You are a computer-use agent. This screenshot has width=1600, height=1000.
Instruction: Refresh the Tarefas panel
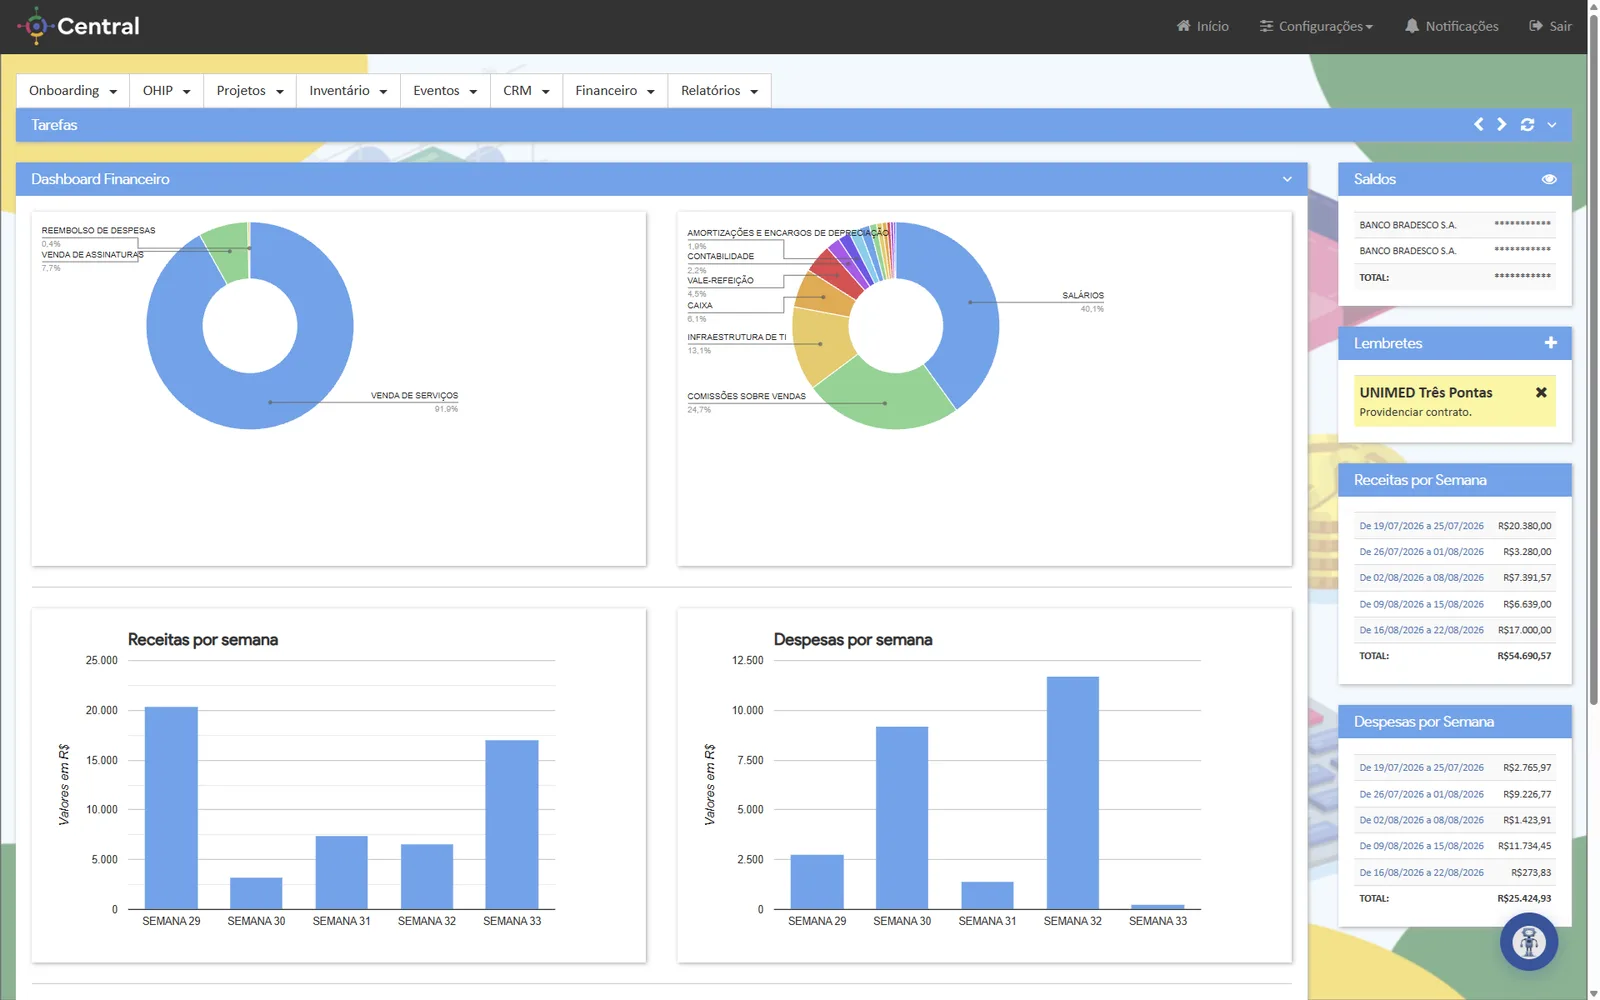coord(1527,125)
